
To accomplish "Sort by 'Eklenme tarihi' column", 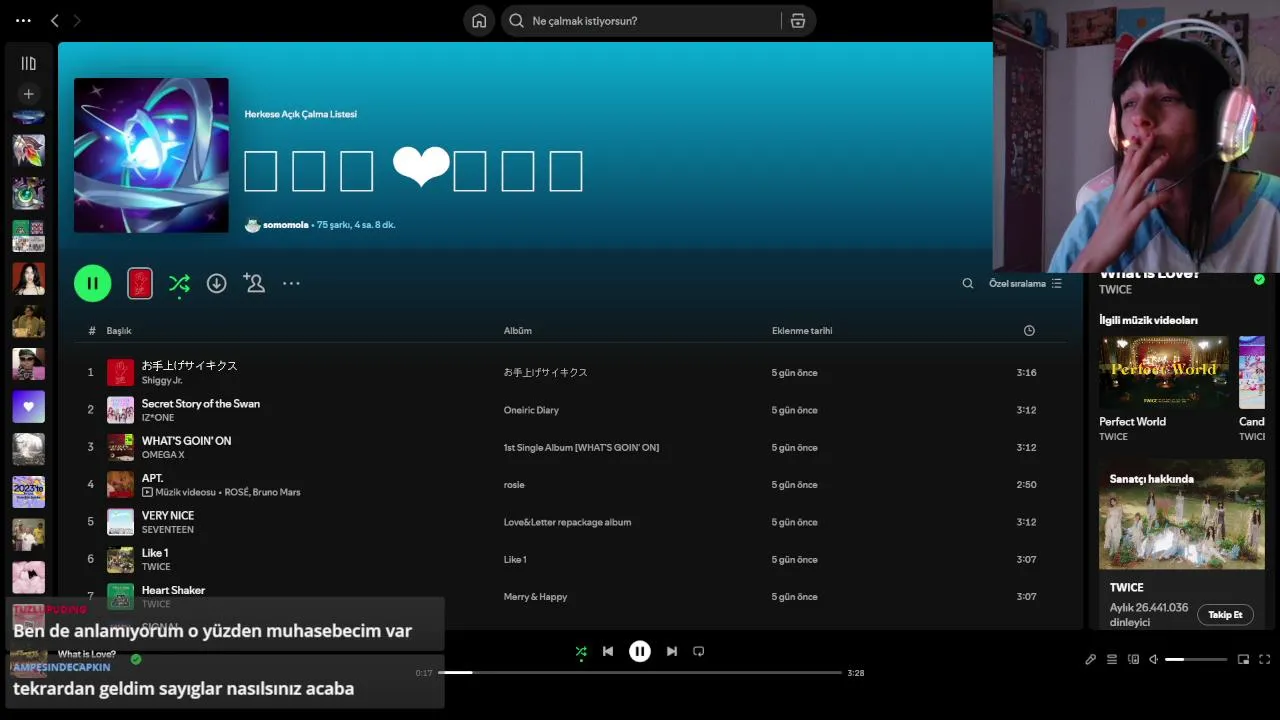I will pos(802,331).
